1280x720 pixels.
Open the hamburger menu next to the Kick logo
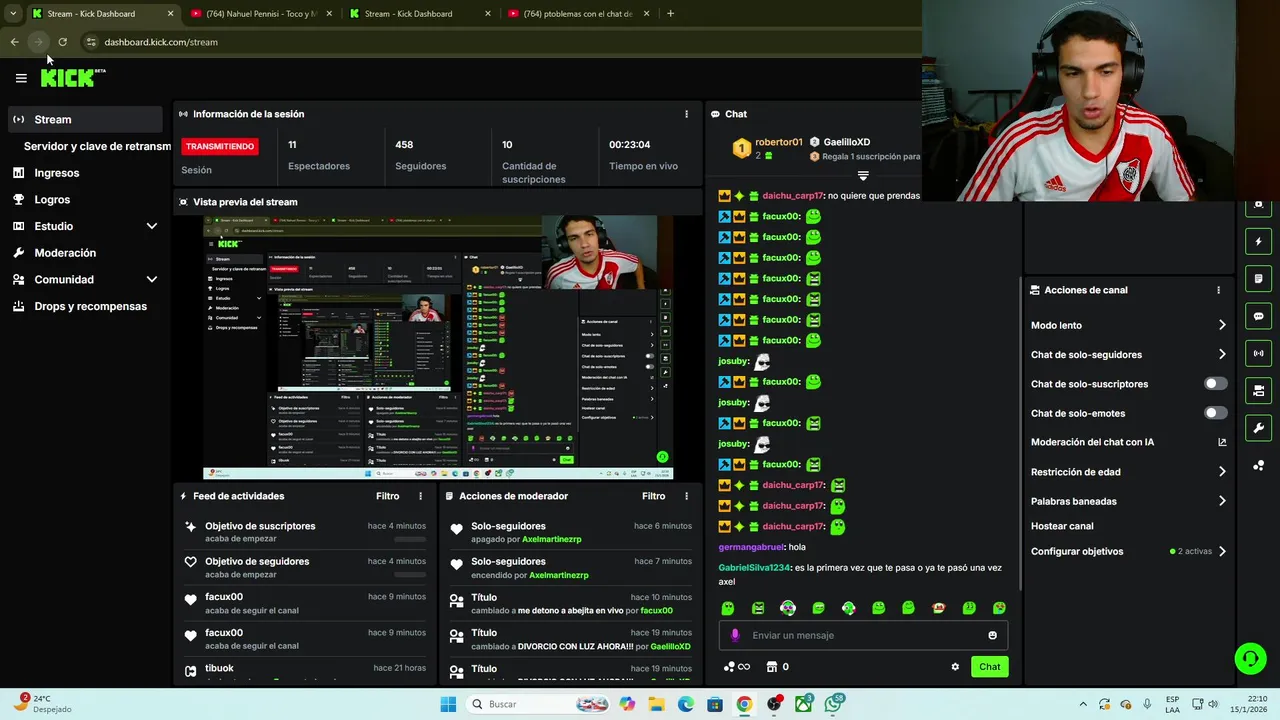[21, 78]
